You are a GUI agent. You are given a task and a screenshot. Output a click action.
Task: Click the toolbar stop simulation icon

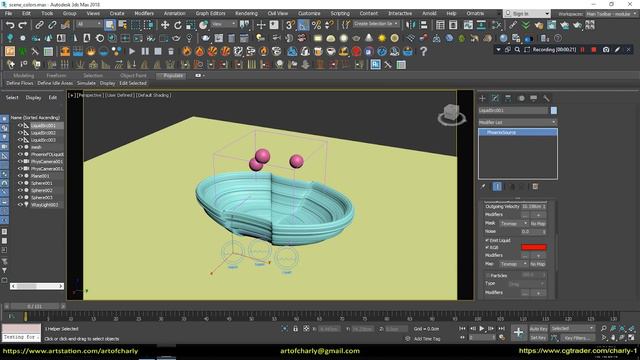click(x=158, y=51)
